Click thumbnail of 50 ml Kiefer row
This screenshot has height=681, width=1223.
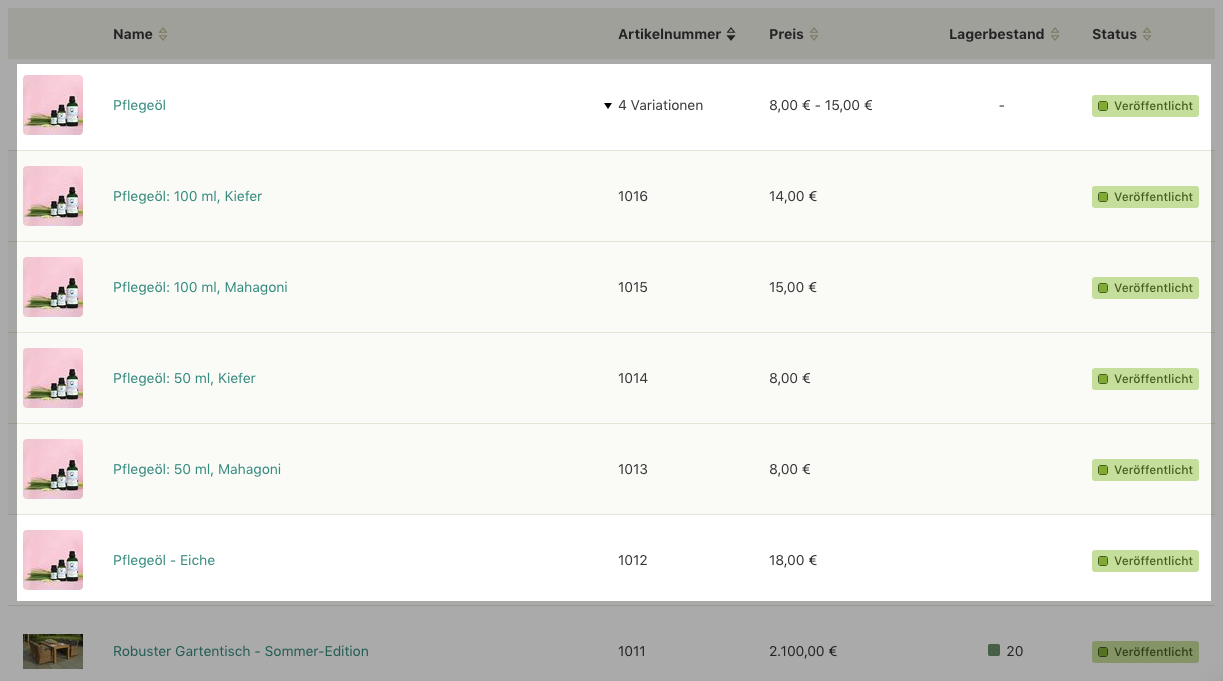coord(53,378)
